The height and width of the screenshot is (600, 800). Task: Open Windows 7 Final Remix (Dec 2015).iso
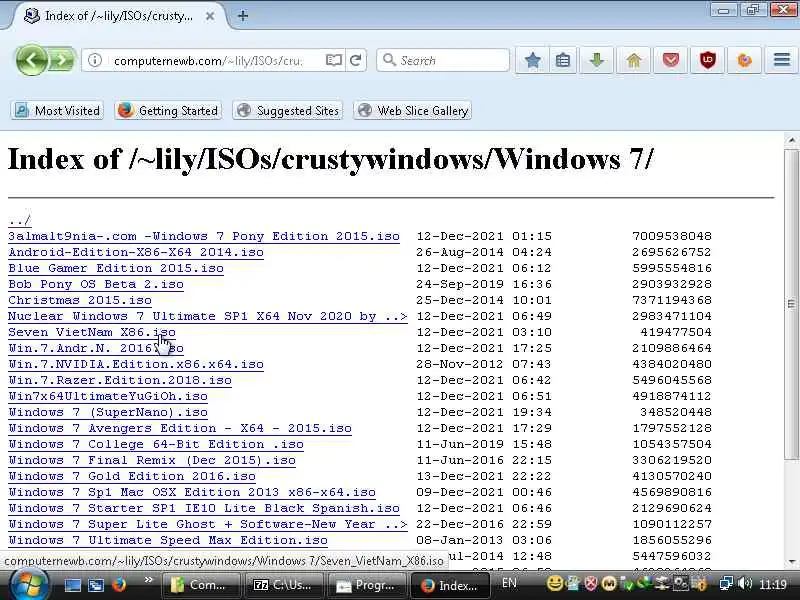pos(152,460)
